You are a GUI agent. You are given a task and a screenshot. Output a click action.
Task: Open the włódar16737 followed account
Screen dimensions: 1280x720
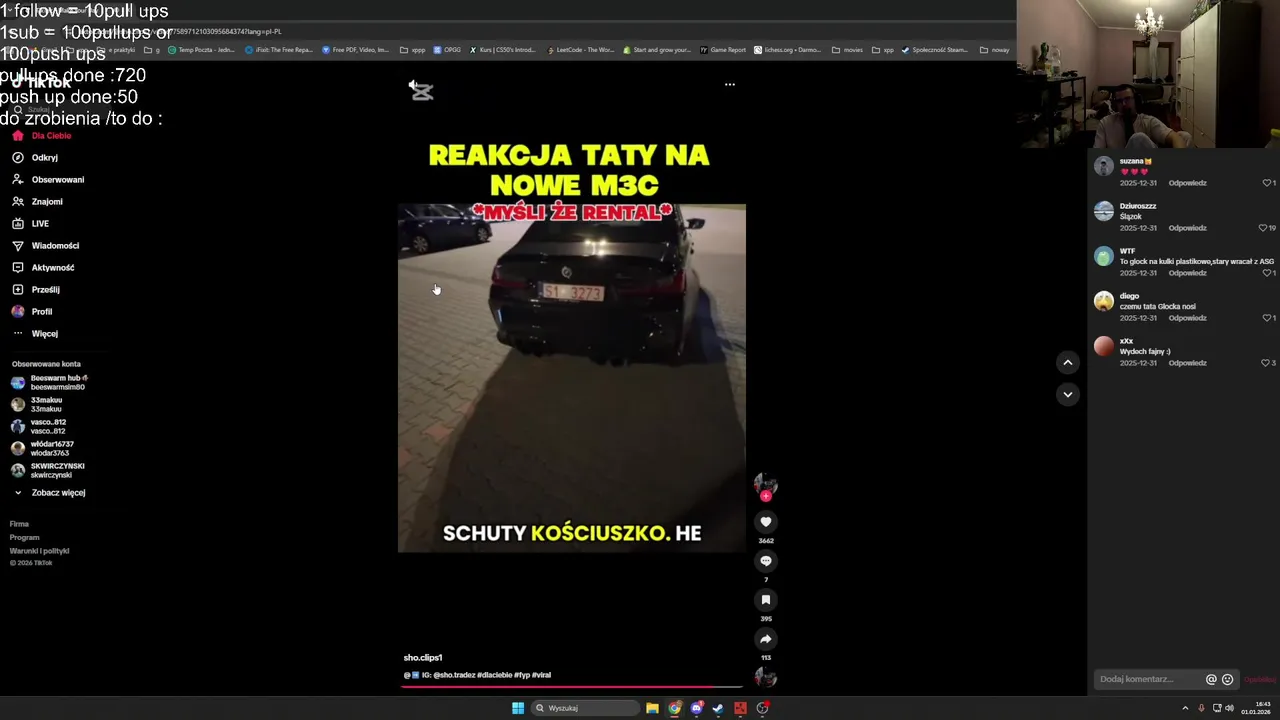pyautogui.click(x=43, y=449)
